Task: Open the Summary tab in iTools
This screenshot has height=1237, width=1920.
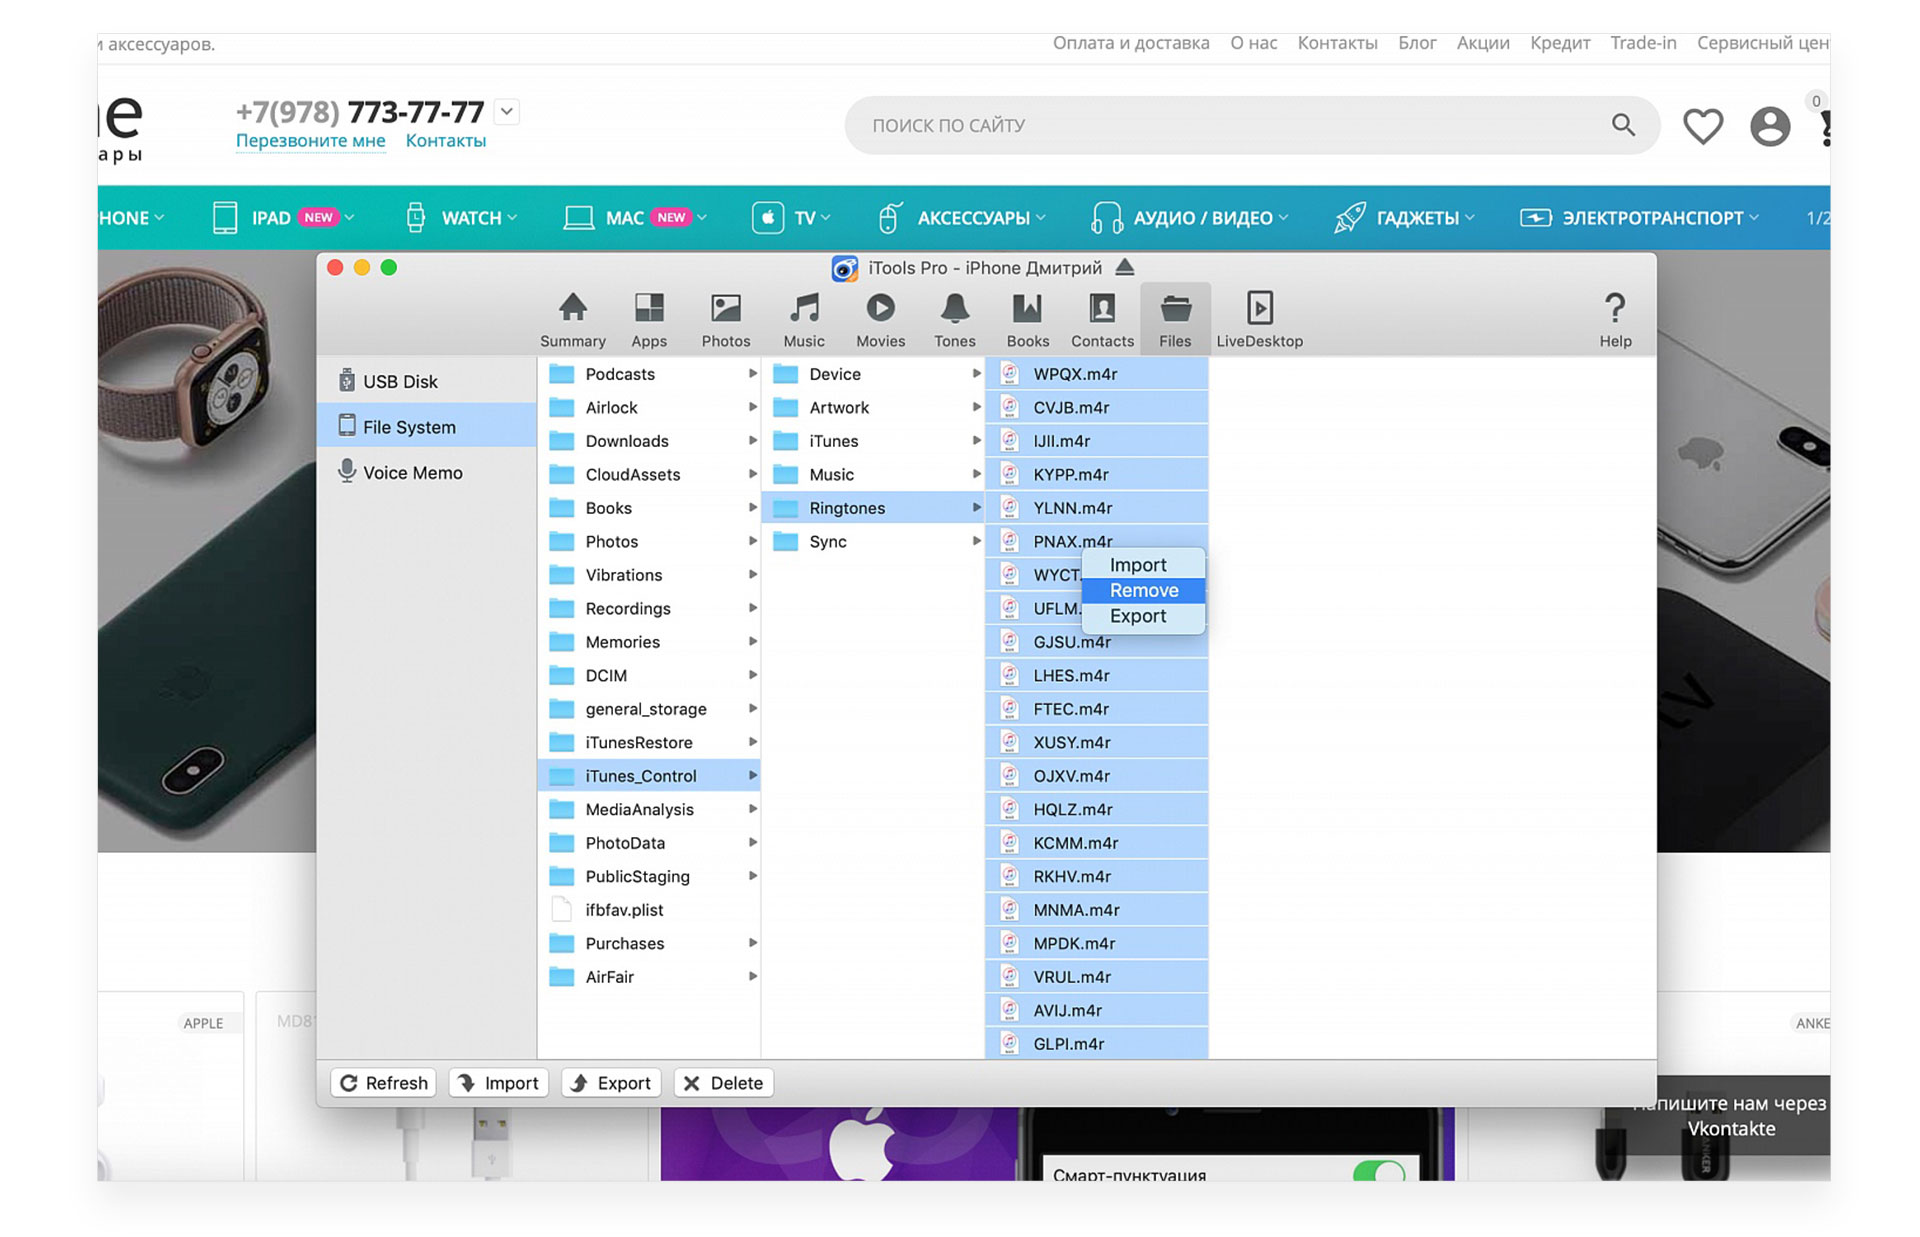Action: pyautogui.click(x=572, y=319)
